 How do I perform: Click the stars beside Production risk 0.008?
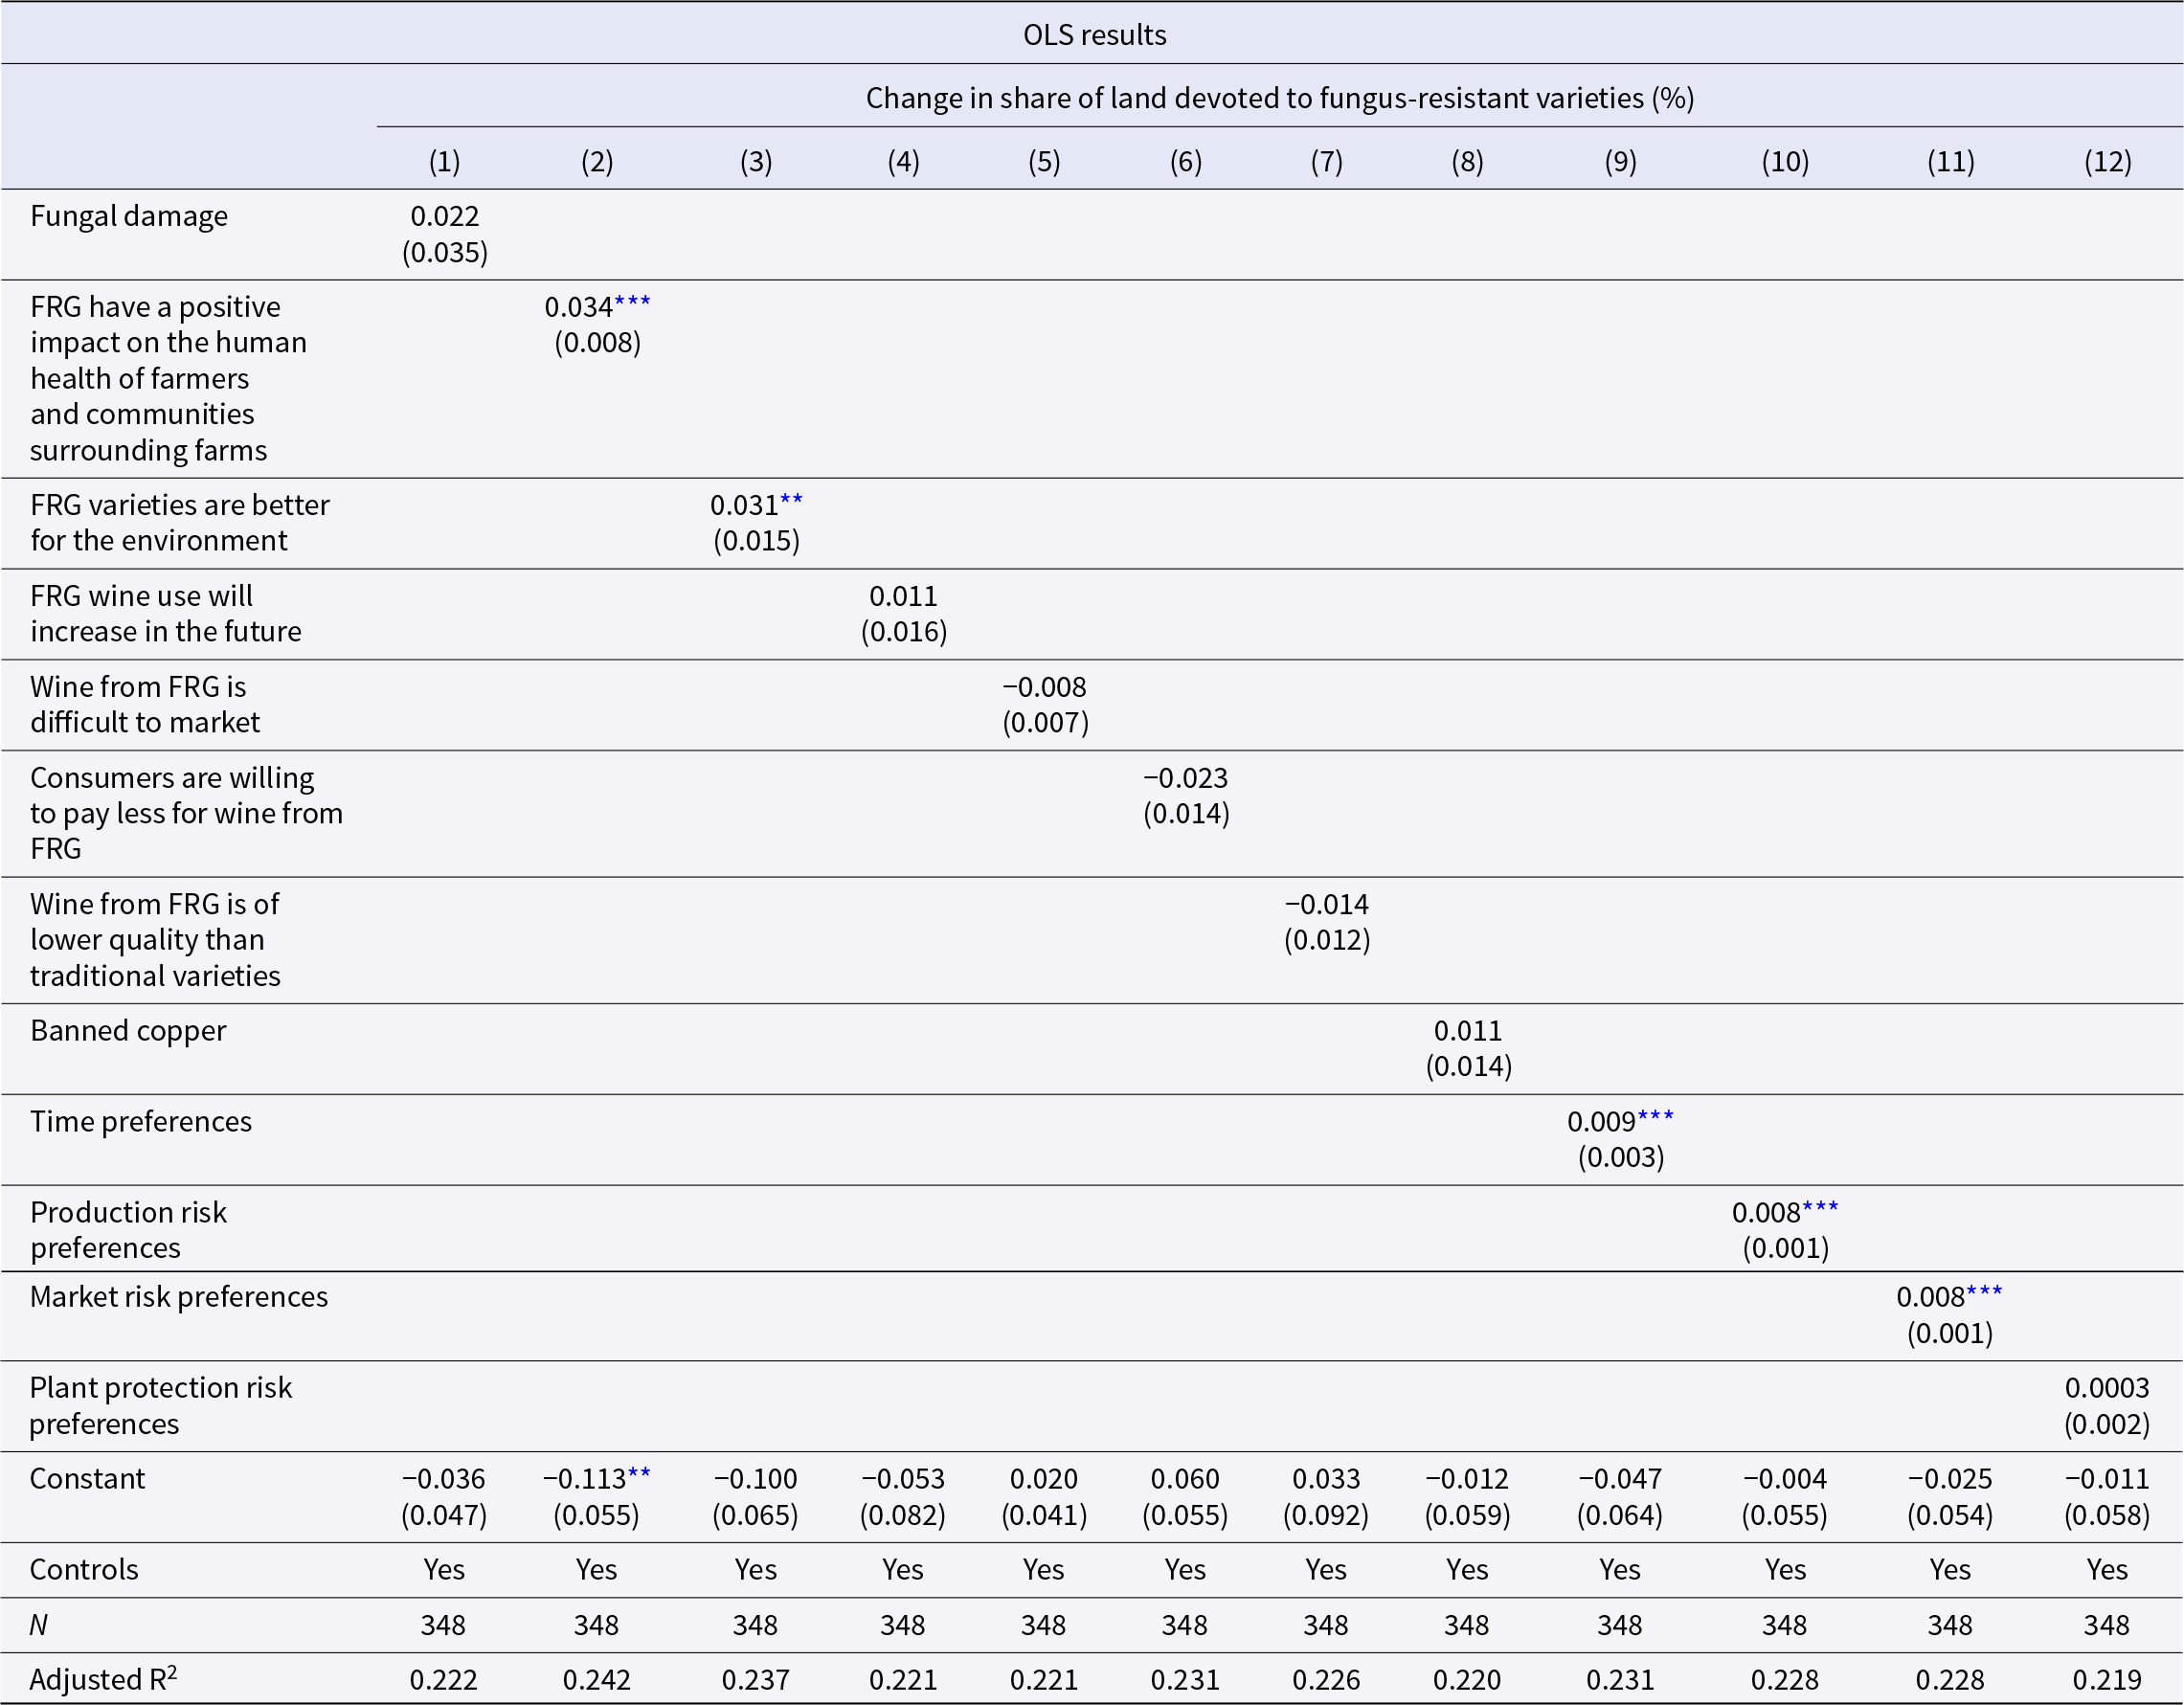pyautogui.click(x=1820, y=1208)
